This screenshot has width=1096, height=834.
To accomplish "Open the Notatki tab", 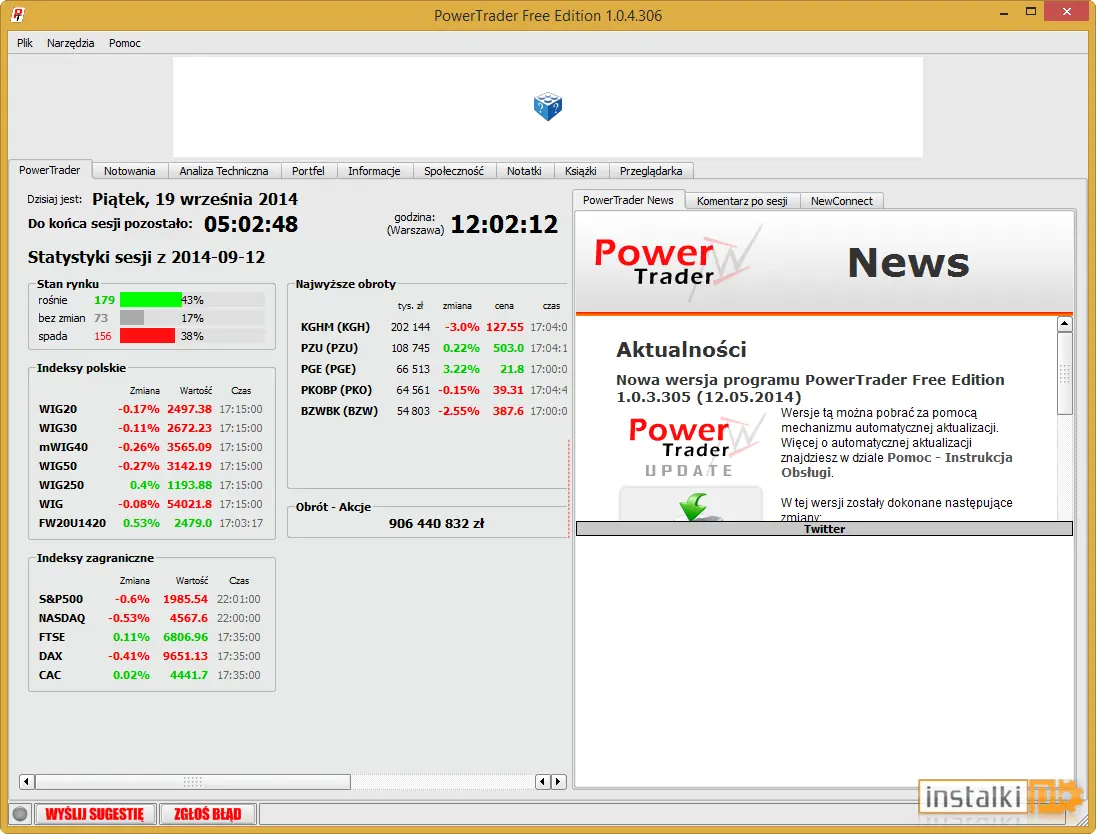I will (x=524, y=171).
